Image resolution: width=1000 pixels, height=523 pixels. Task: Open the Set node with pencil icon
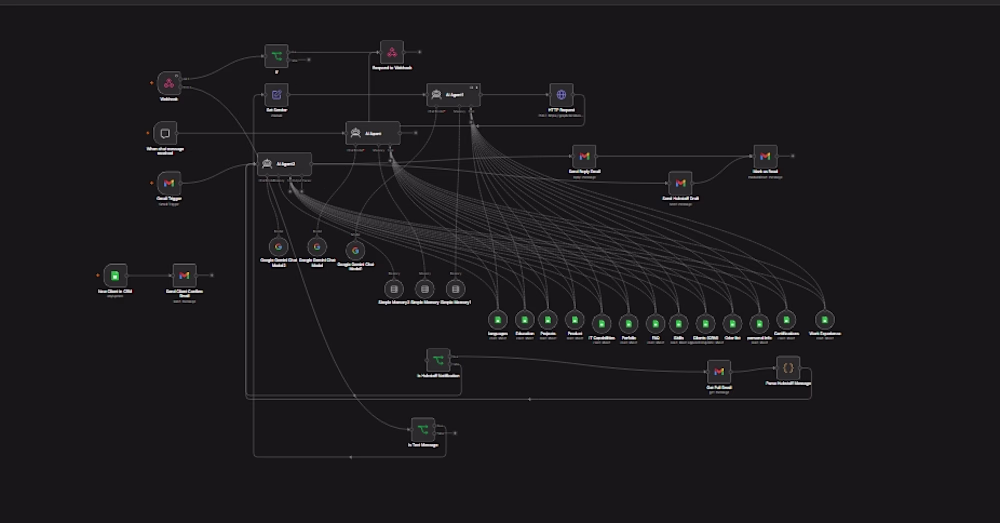pyautogui.click(x=276, y=95)
